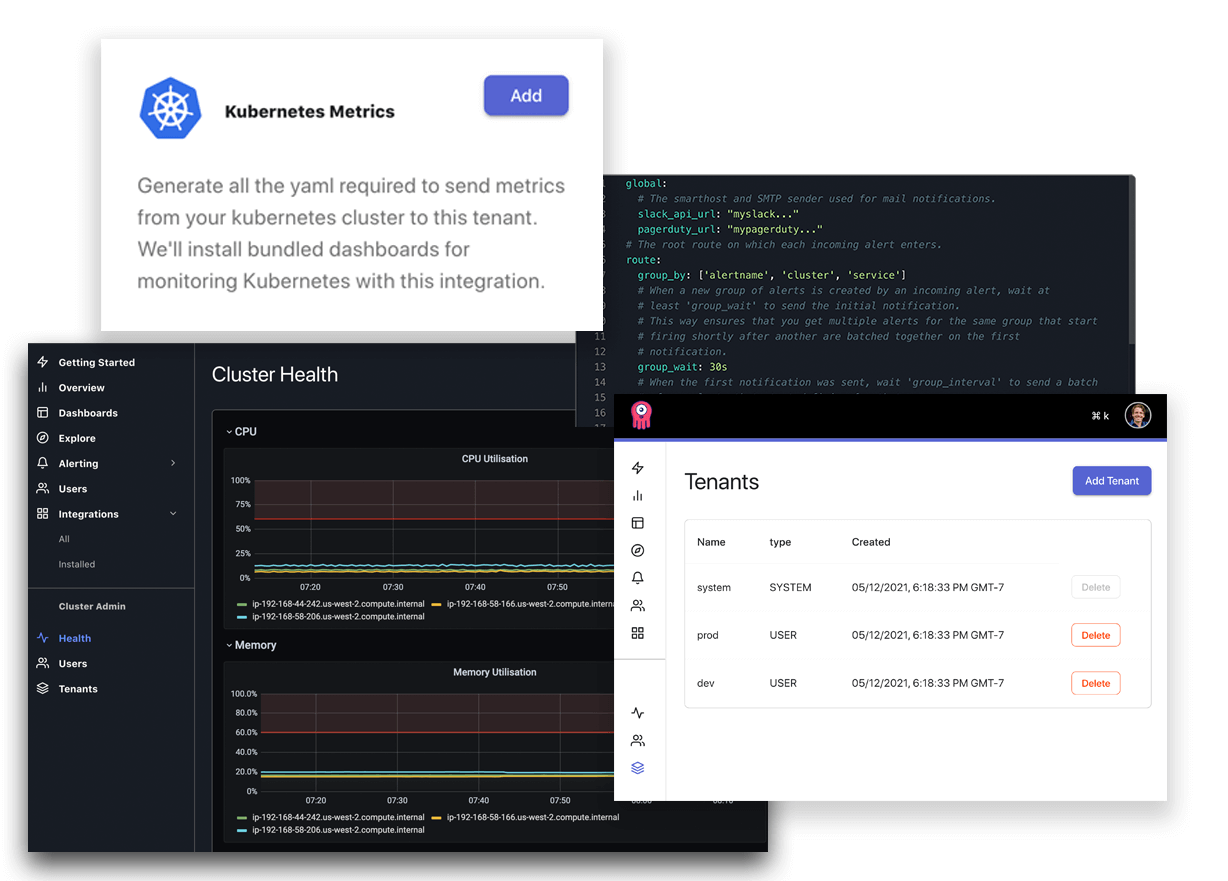Select the dev tenant name cell
The height and width of the screenshot is (881, 1228).
706,683
